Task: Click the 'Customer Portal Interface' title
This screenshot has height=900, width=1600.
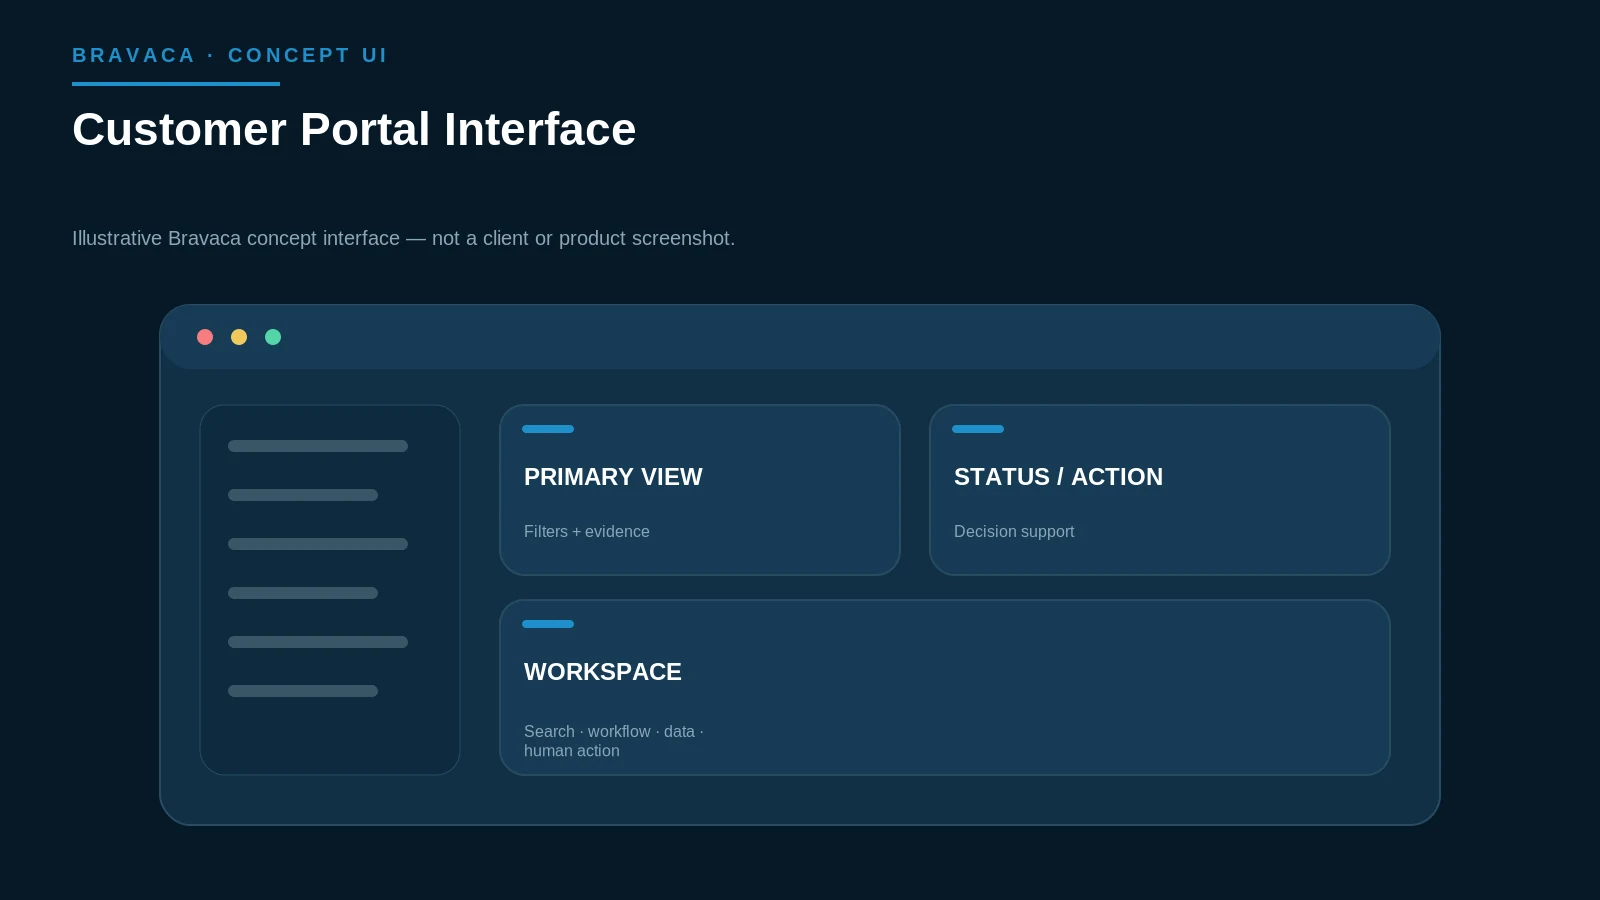Action: 354,129
